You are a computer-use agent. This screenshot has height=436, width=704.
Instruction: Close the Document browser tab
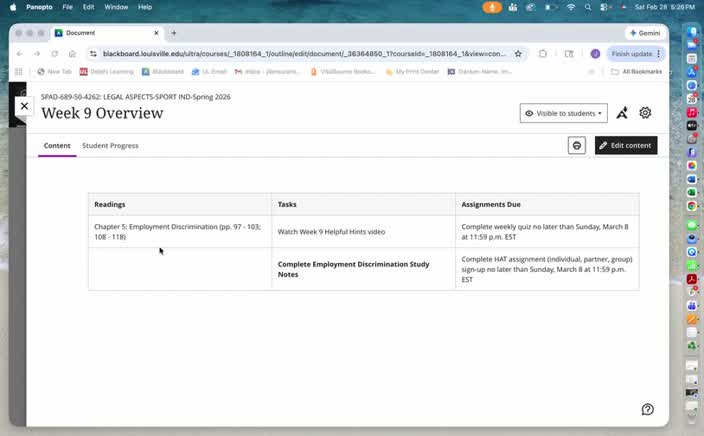click(x=156, y=33)
